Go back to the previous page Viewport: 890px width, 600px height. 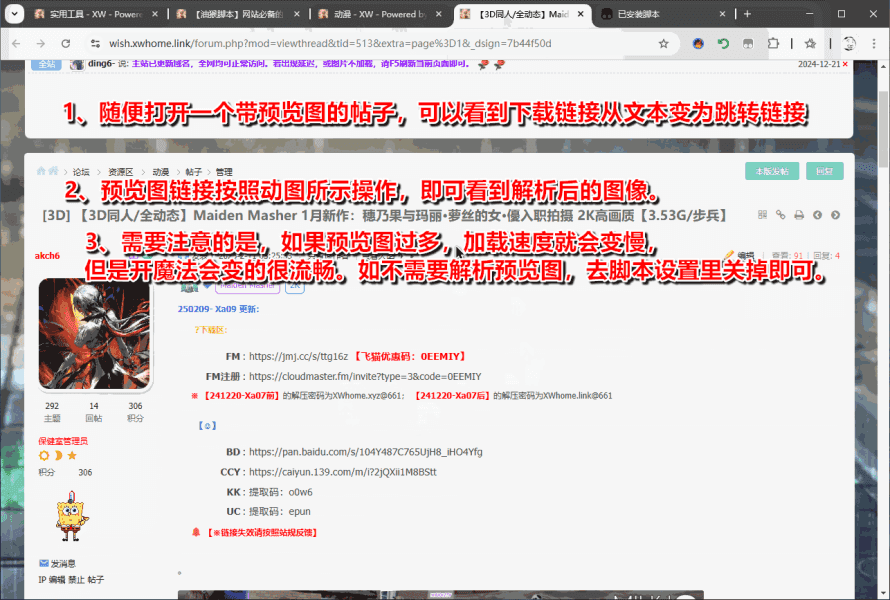click(x=16, y=44)
